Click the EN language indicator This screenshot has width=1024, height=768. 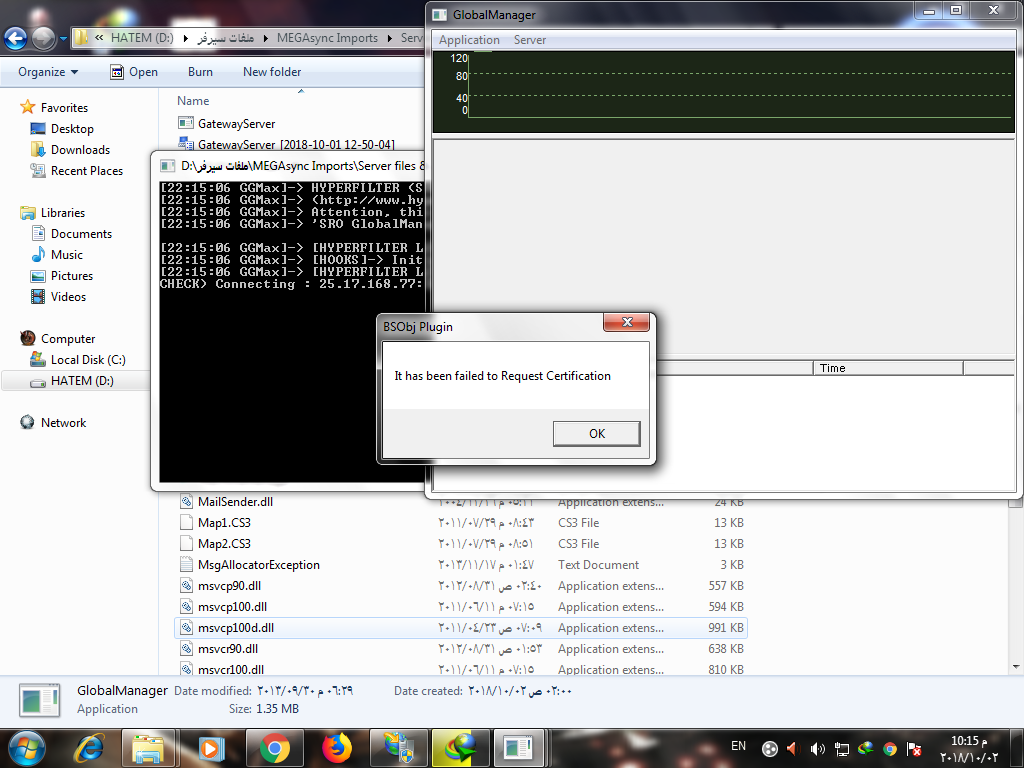pyautogui.click(x=738, y=746)
